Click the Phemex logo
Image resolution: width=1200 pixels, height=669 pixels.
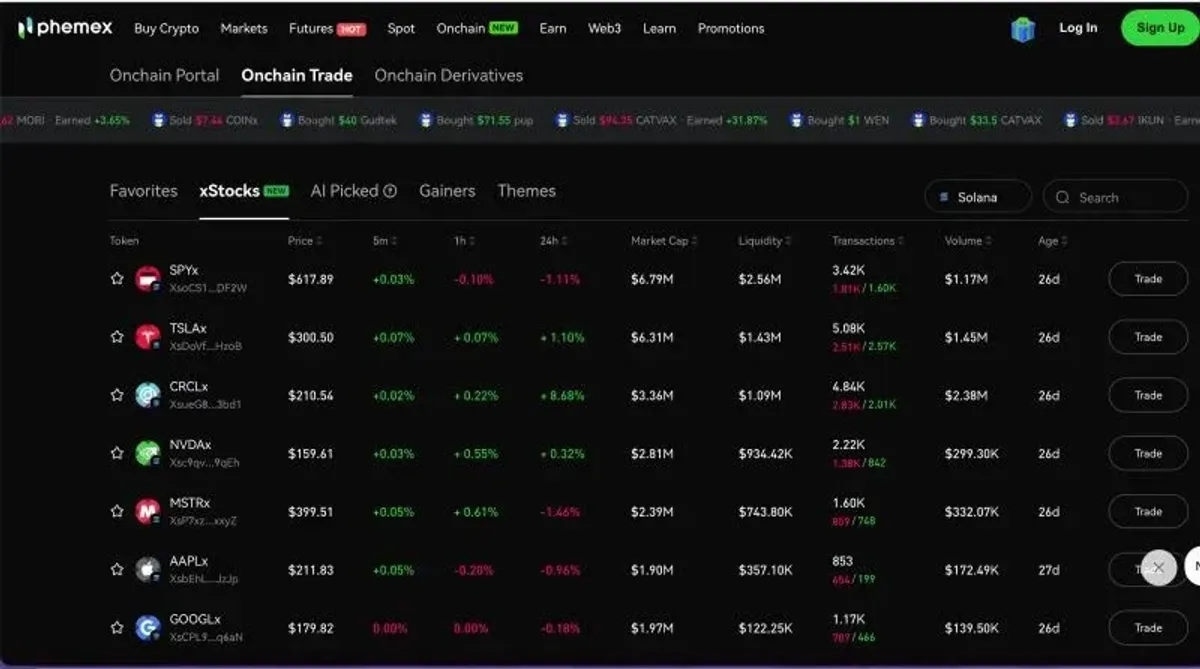[64, 28]
